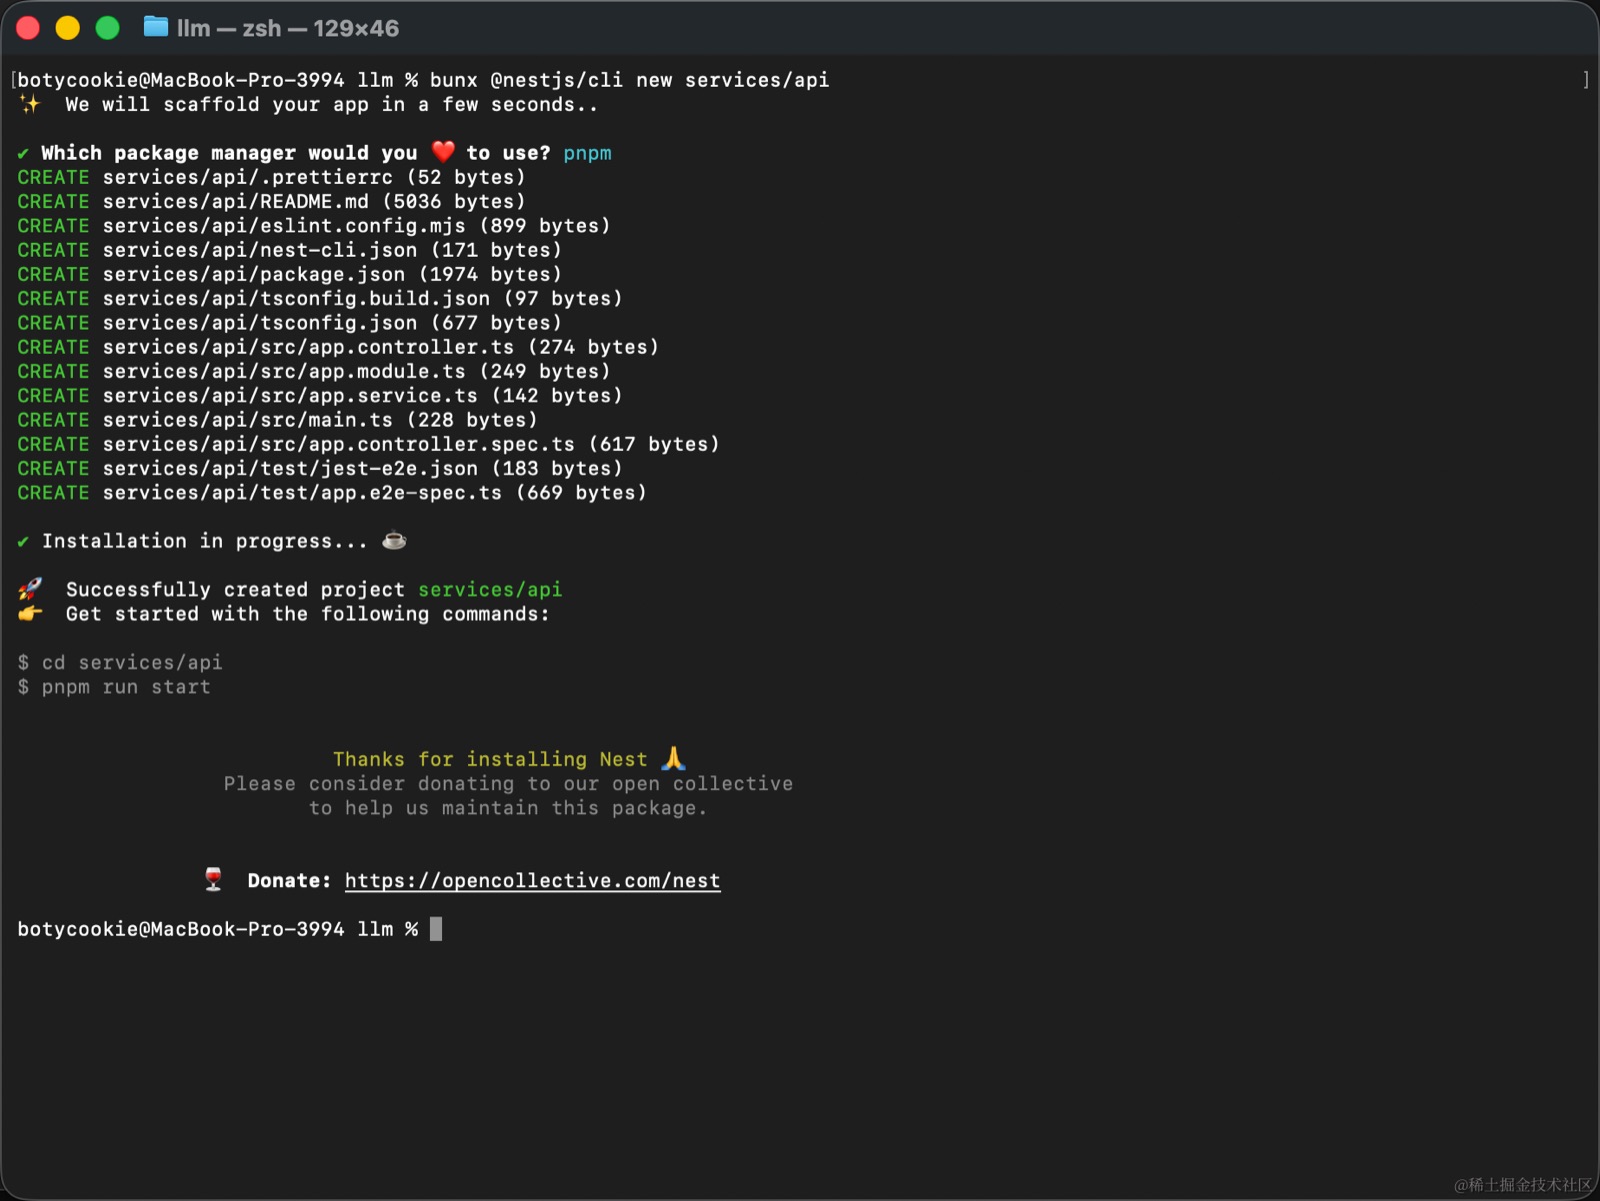Click 'services/api/eslint.config.mjs' in the output
1600x1201 pixels.
pyautogui.click(x=284, y=226)
